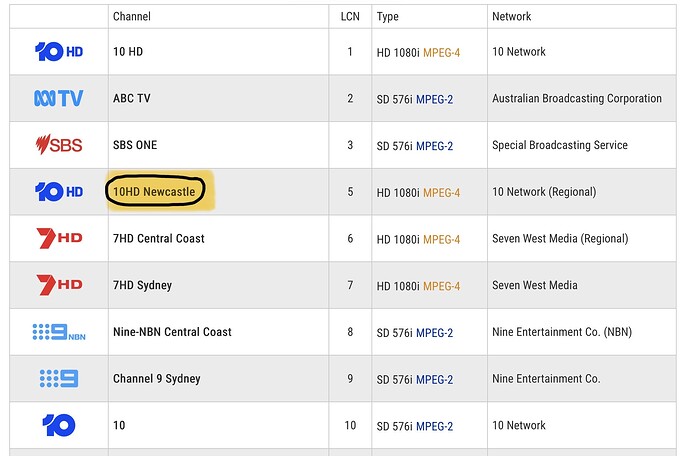Click the Channel column header
The image size is (690, 456).
tap(132, 17)
